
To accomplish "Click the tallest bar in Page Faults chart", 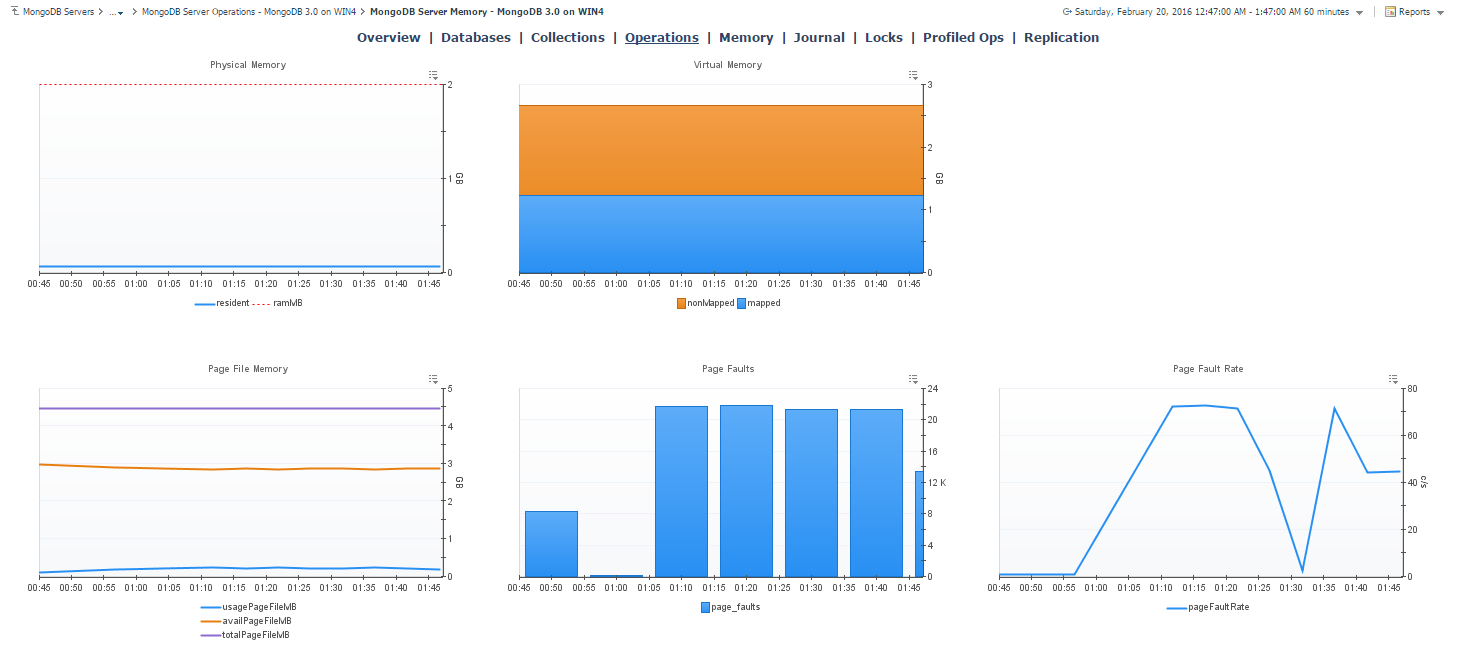I will (x=746, y=490).
